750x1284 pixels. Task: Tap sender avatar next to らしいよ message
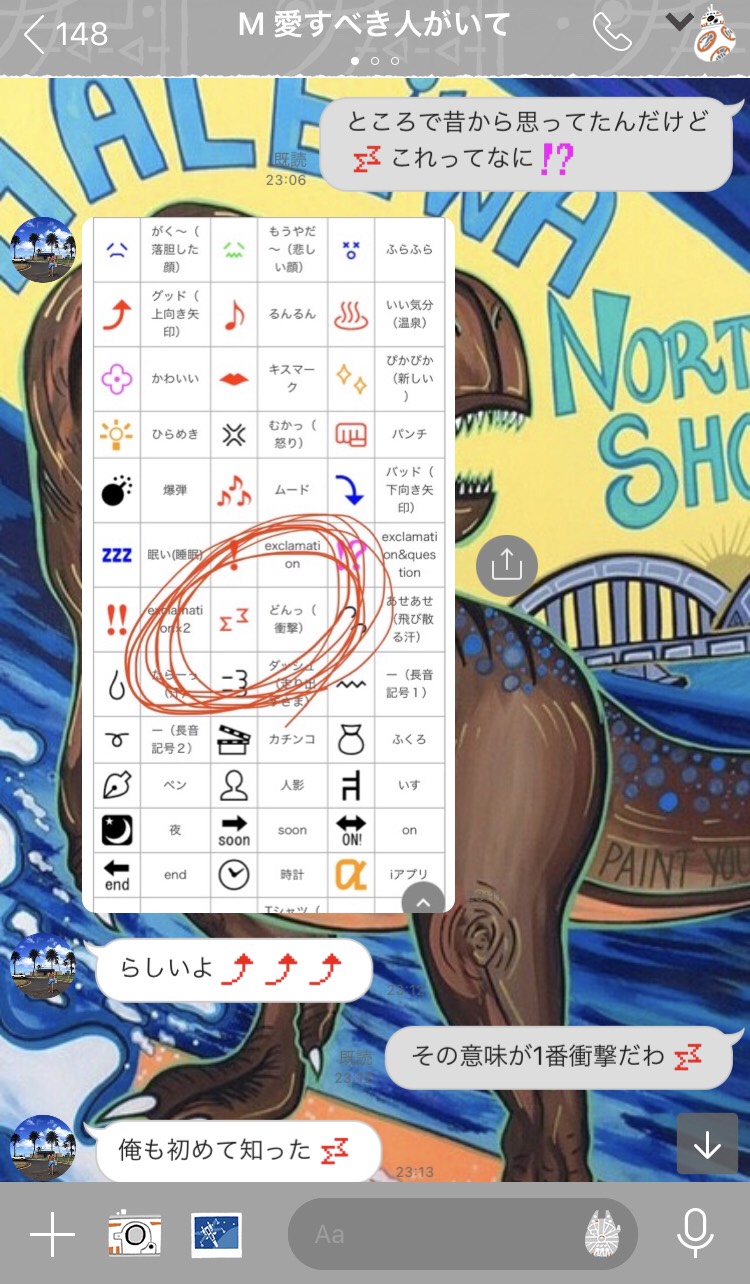pos(43,966)
